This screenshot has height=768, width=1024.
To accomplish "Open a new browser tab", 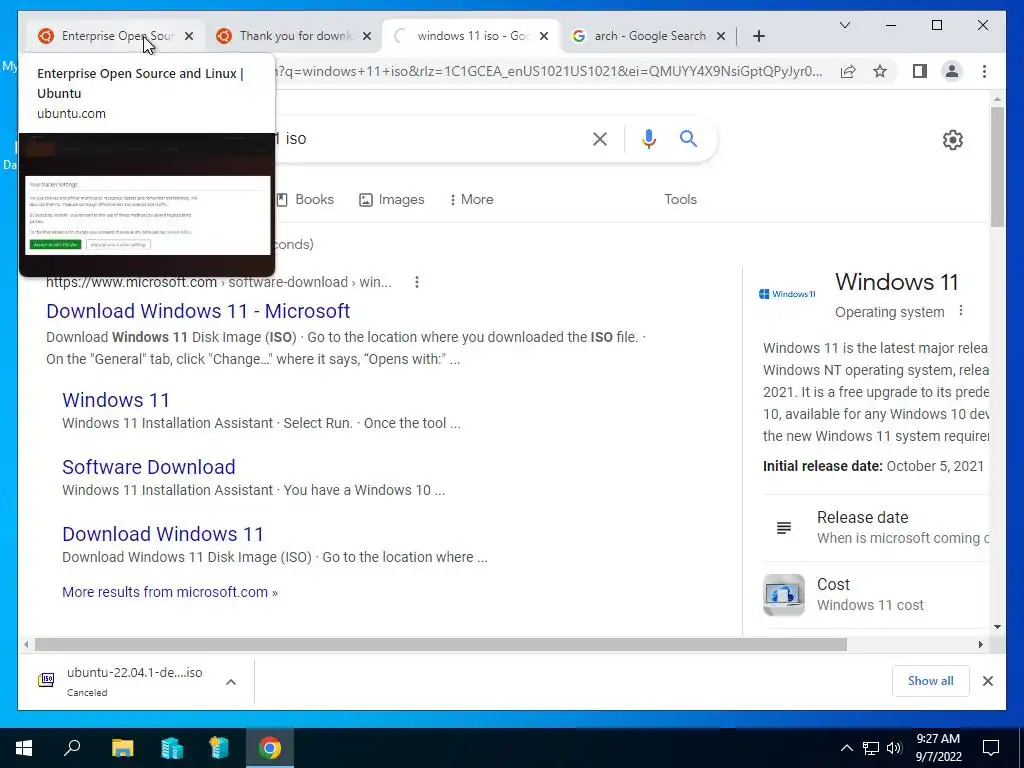I will tap(758, 36).
